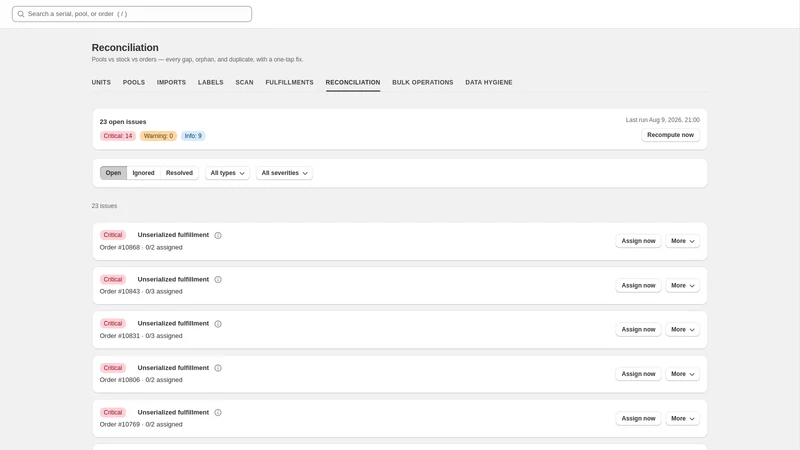The image size is (800, 450).
Task: Expand More options for Order #10806
Action: [x=682, y=374]
